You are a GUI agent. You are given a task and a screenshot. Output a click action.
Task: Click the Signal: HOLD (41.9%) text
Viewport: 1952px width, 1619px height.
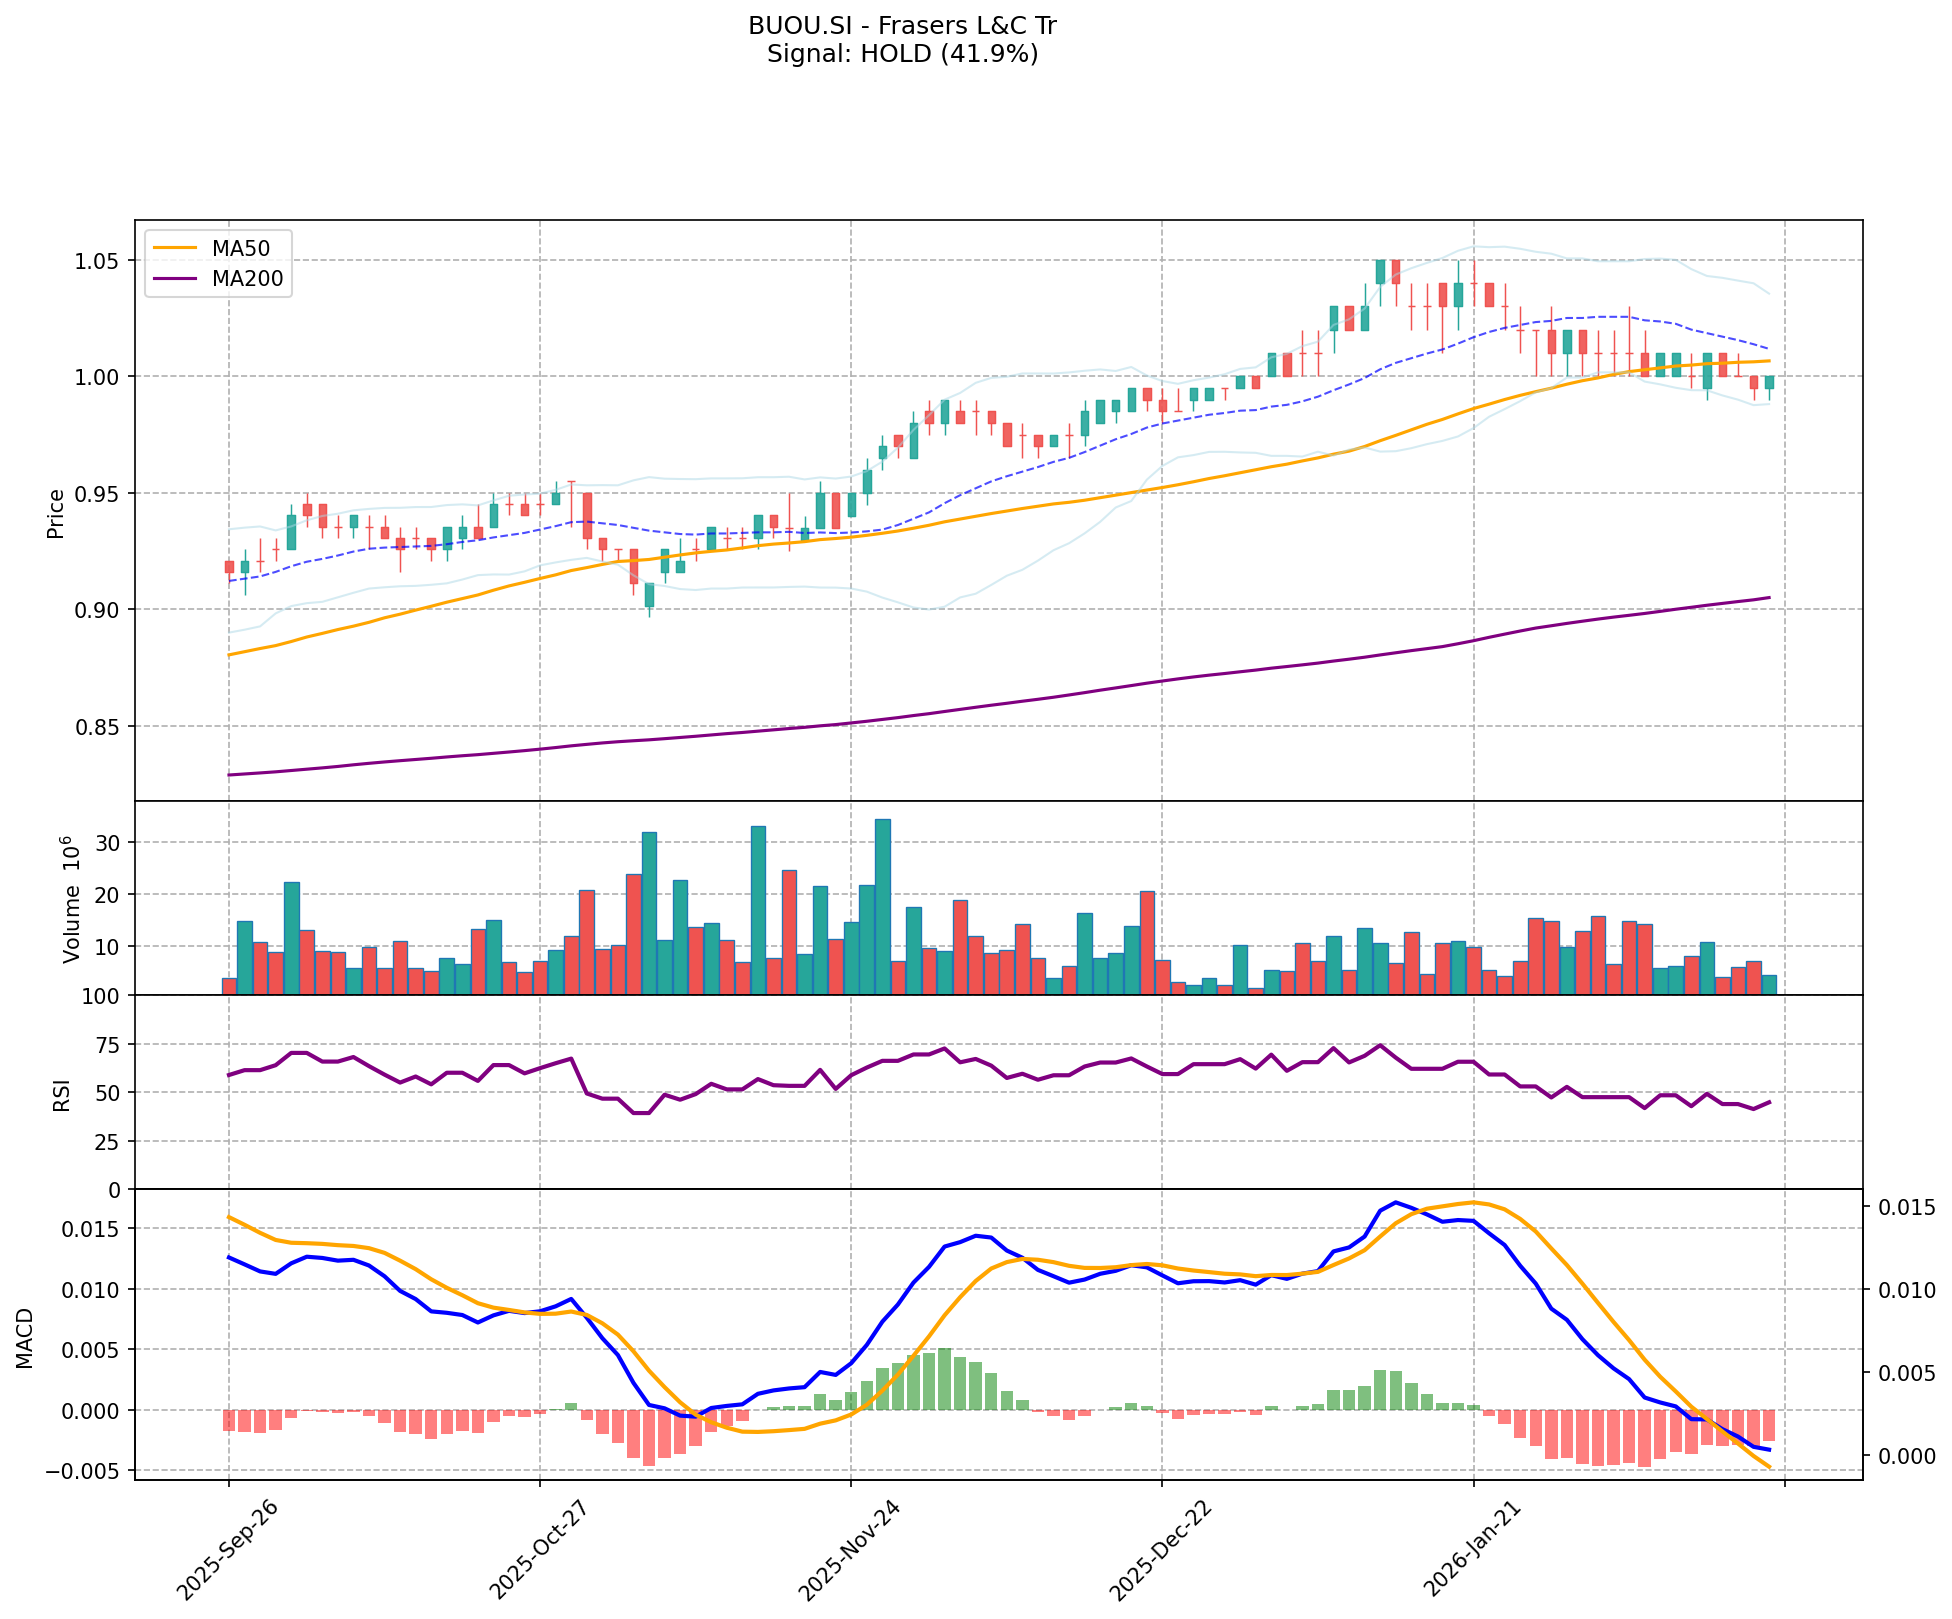(902, 54)
